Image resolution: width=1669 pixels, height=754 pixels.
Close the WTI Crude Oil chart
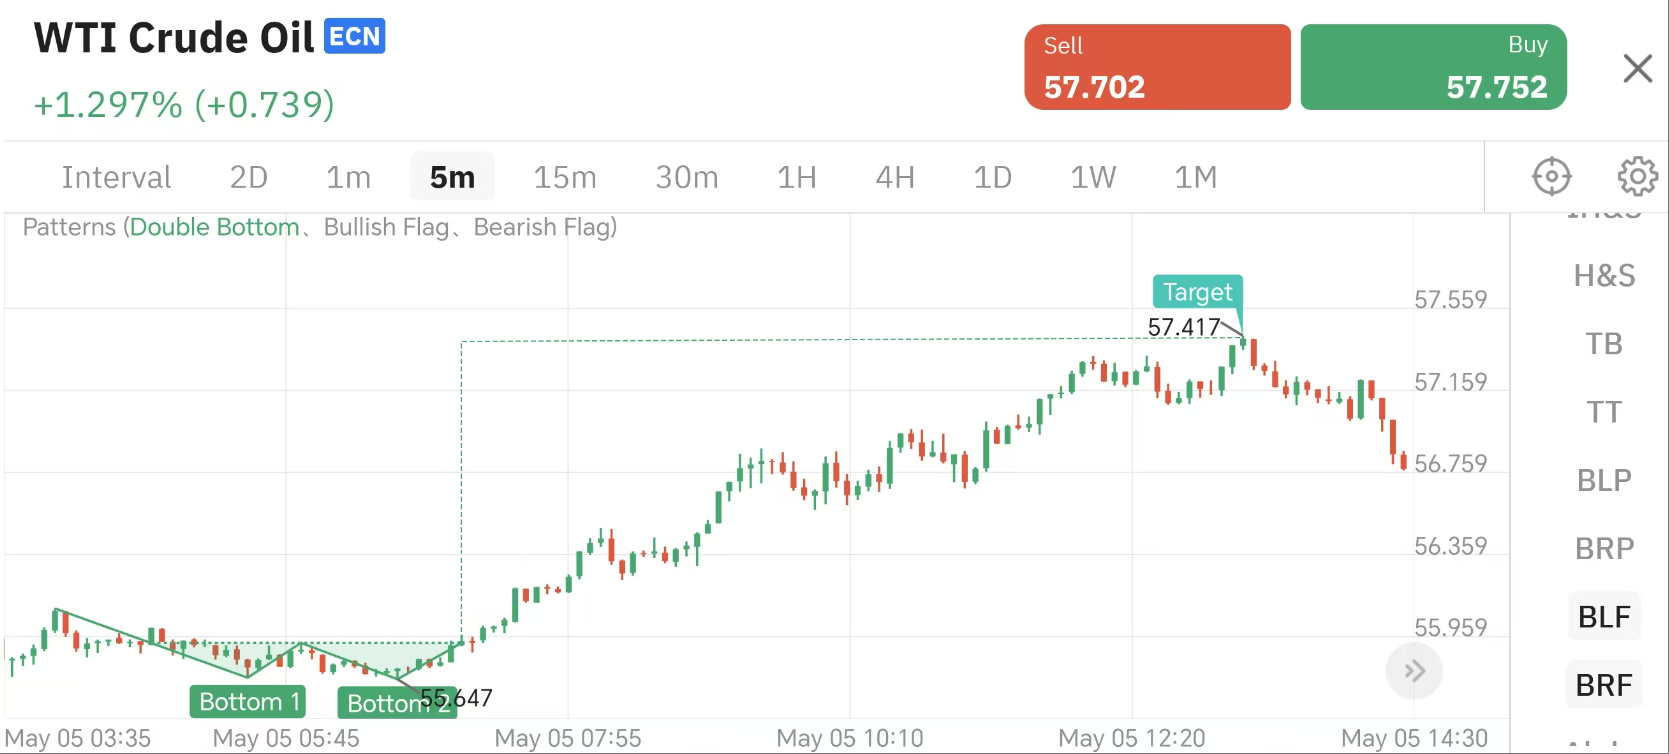point(1637,69)
